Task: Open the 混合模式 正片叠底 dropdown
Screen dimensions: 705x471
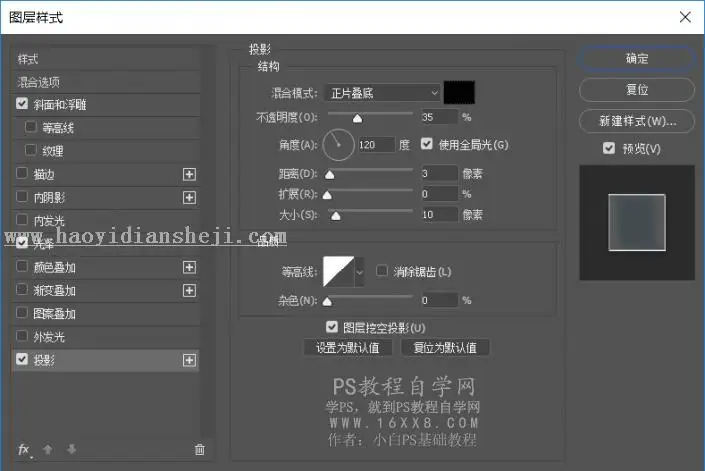Action: tap(383, 93)
